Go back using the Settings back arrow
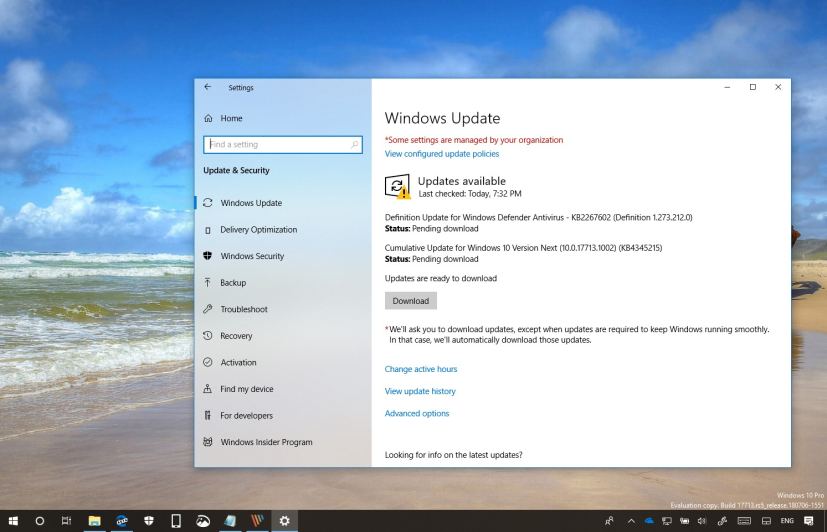The width and height of the screenshot is (827, 532). point(208,87)
